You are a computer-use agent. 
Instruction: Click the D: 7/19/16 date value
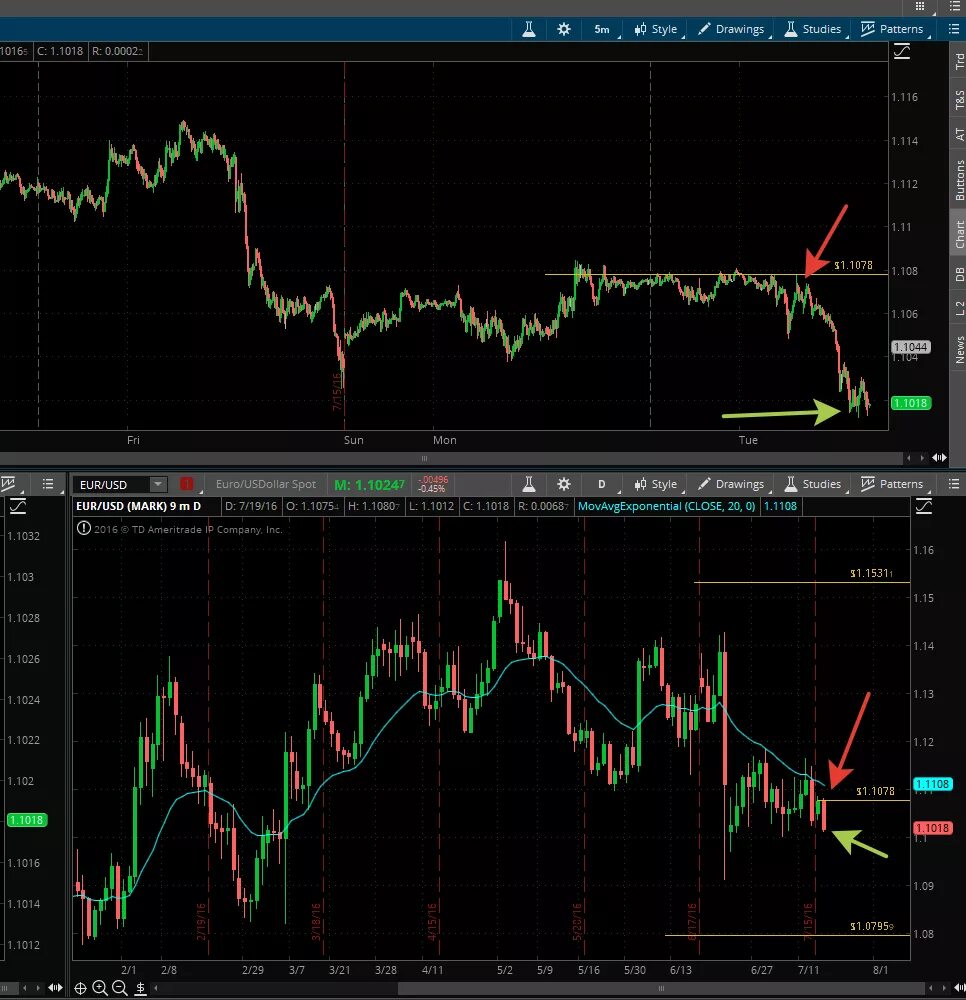point(251,506)
